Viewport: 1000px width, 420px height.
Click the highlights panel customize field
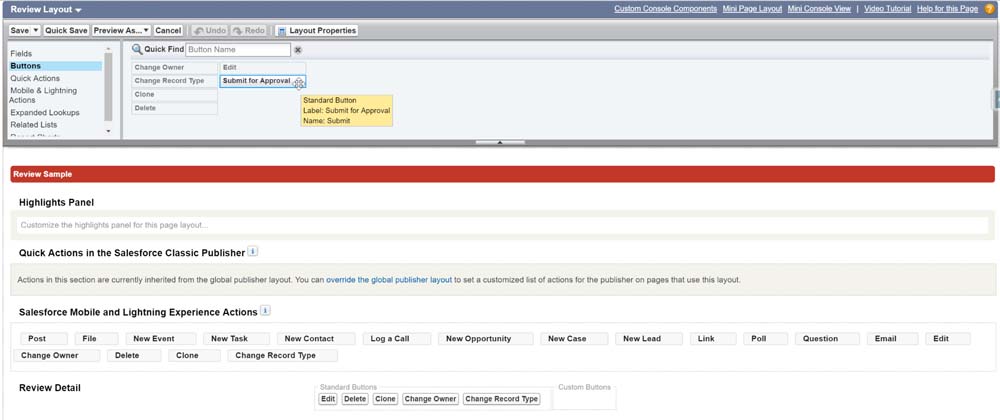[x=503, y=225]
